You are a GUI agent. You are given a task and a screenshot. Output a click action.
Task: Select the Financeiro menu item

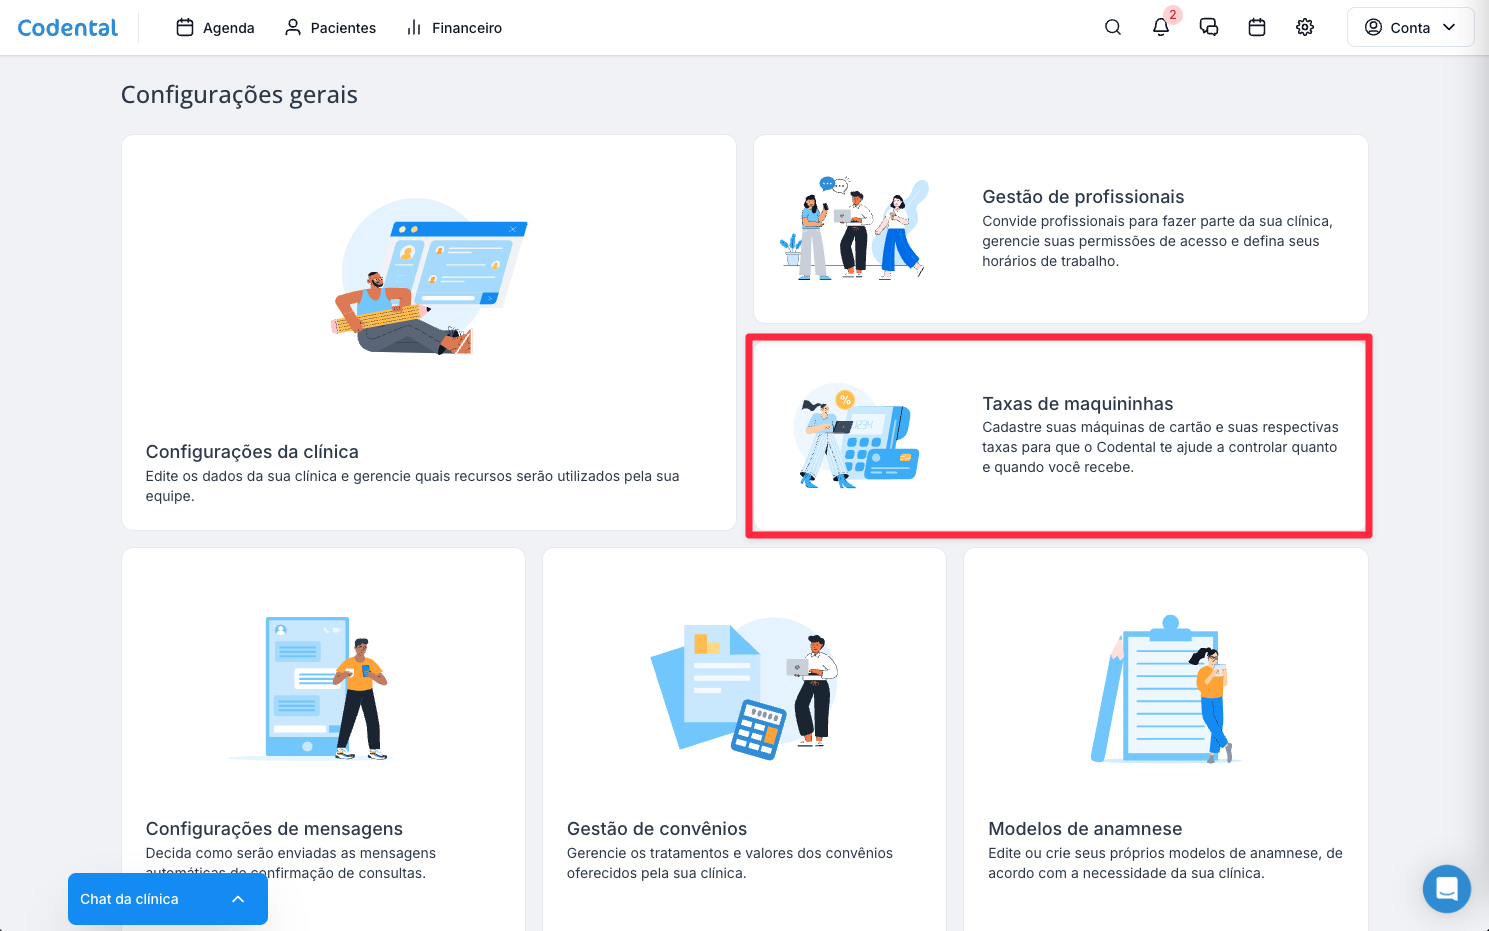point(454,28)
